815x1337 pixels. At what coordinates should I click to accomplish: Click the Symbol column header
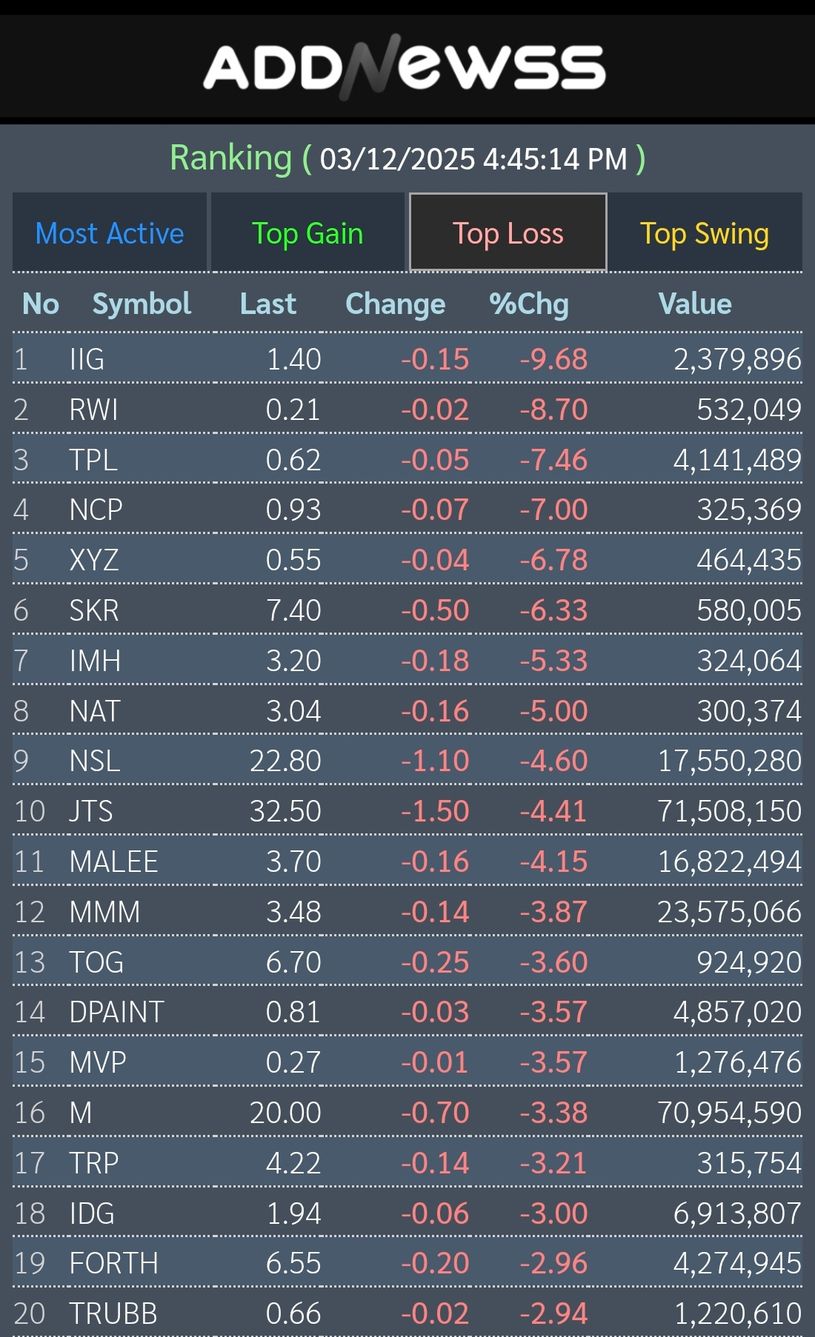[x=141, y=304]
